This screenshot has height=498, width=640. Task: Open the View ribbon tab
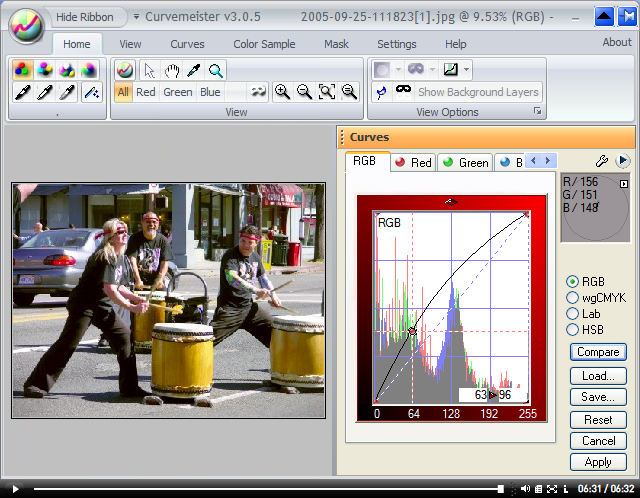[130, 44]
